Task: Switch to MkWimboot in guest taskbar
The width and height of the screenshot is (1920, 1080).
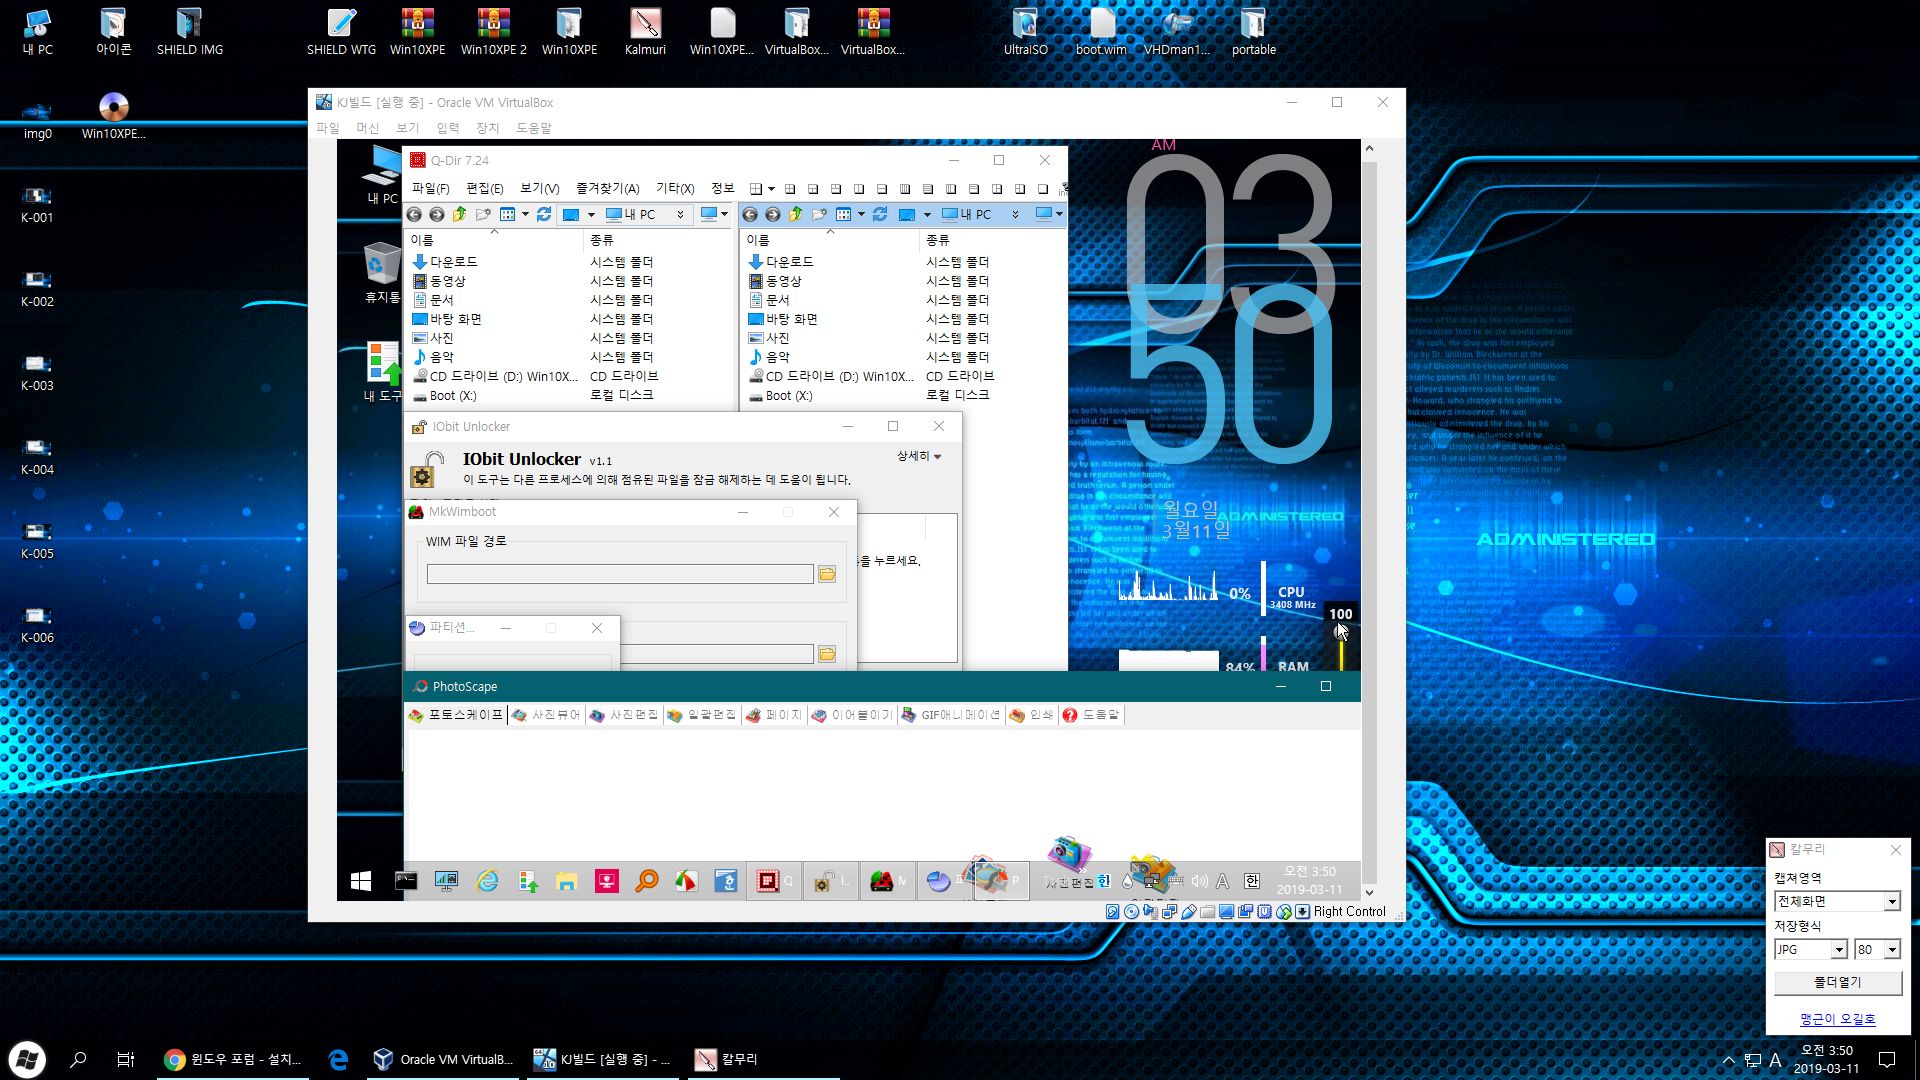Action: [888, 881]
